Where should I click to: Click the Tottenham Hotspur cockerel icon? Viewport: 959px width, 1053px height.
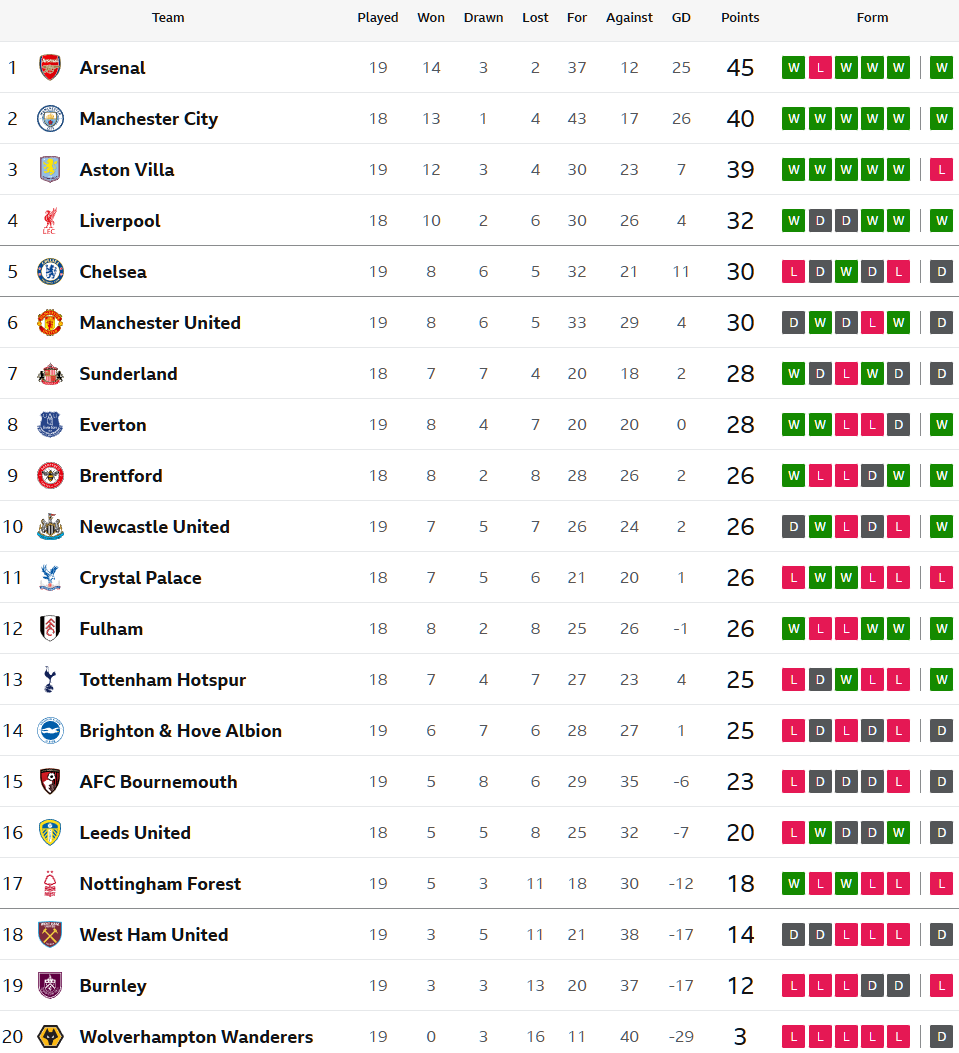click(50, 680)
